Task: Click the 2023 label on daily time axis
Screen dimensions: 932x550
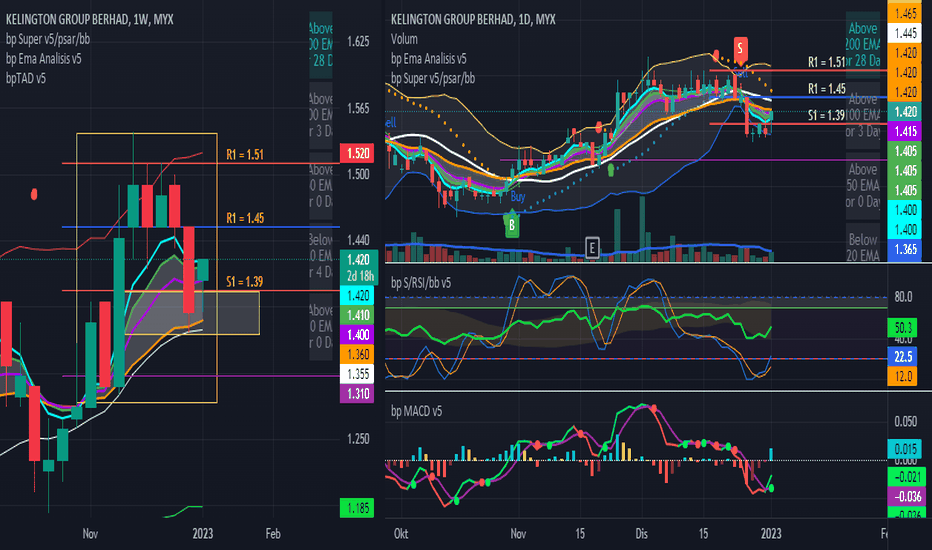Action: click(771, 534)
